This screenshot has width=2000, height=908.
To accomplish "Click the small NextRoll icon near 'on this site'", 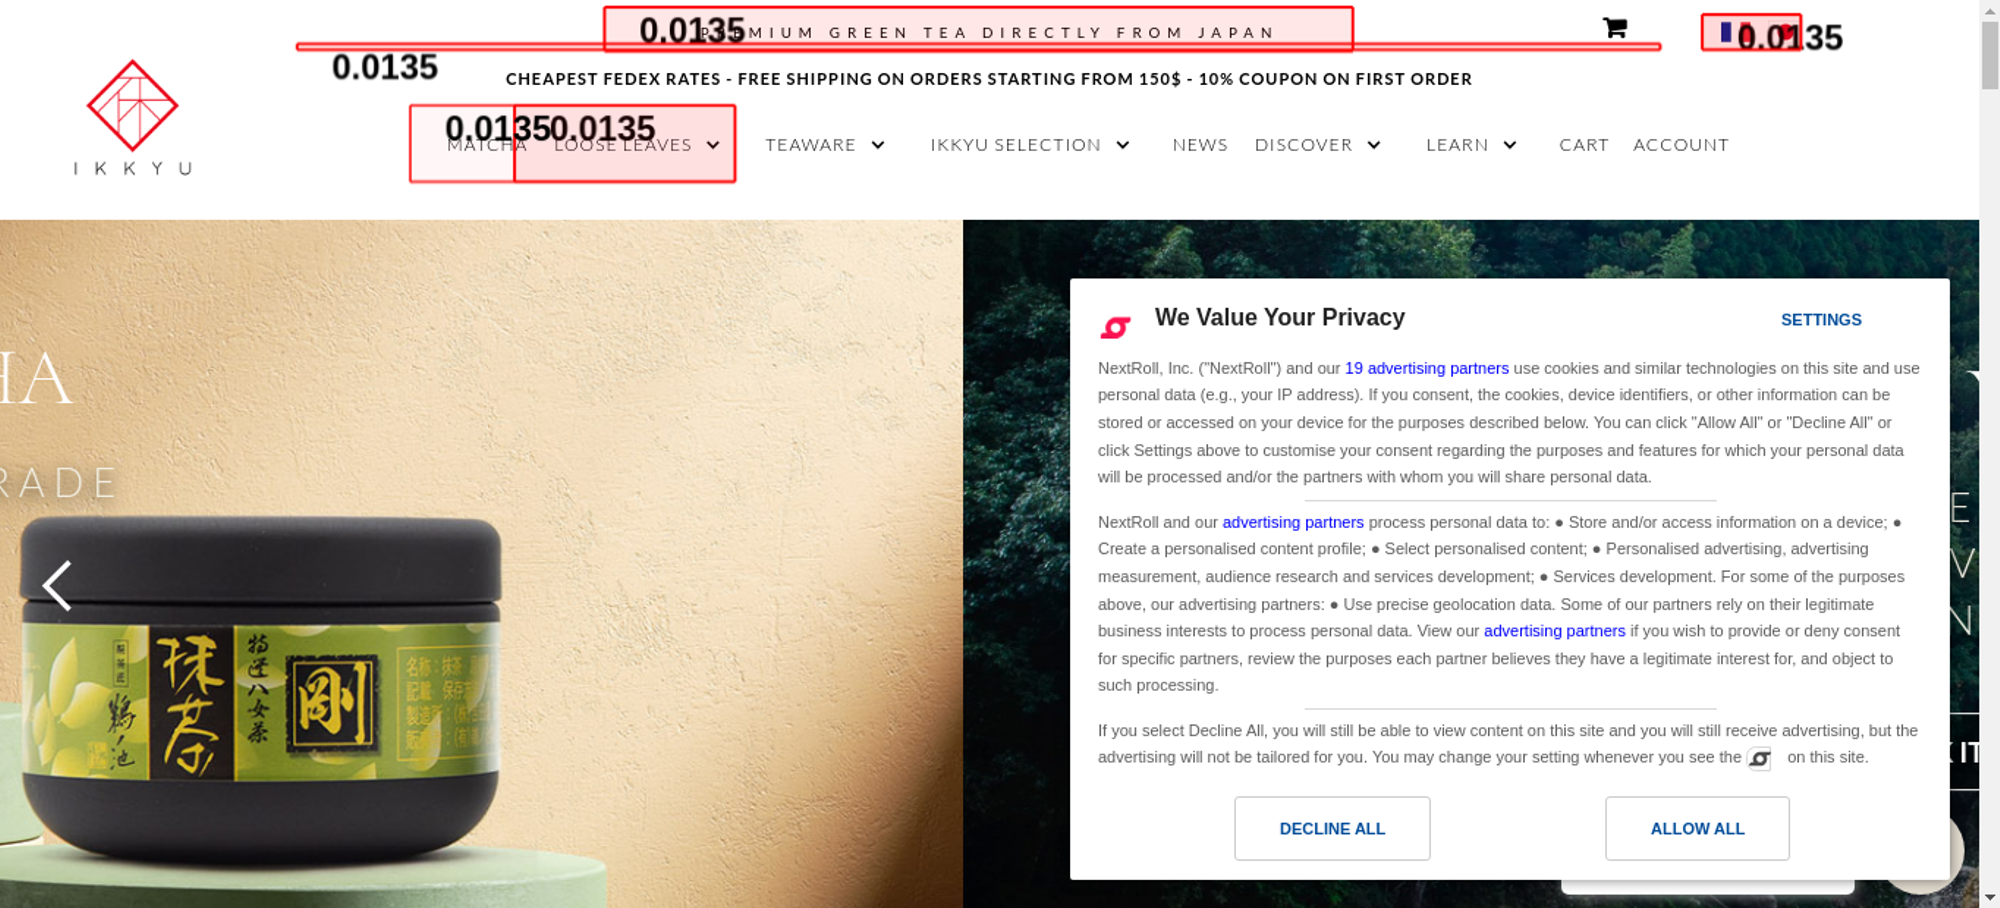I will coord(1759,759).
